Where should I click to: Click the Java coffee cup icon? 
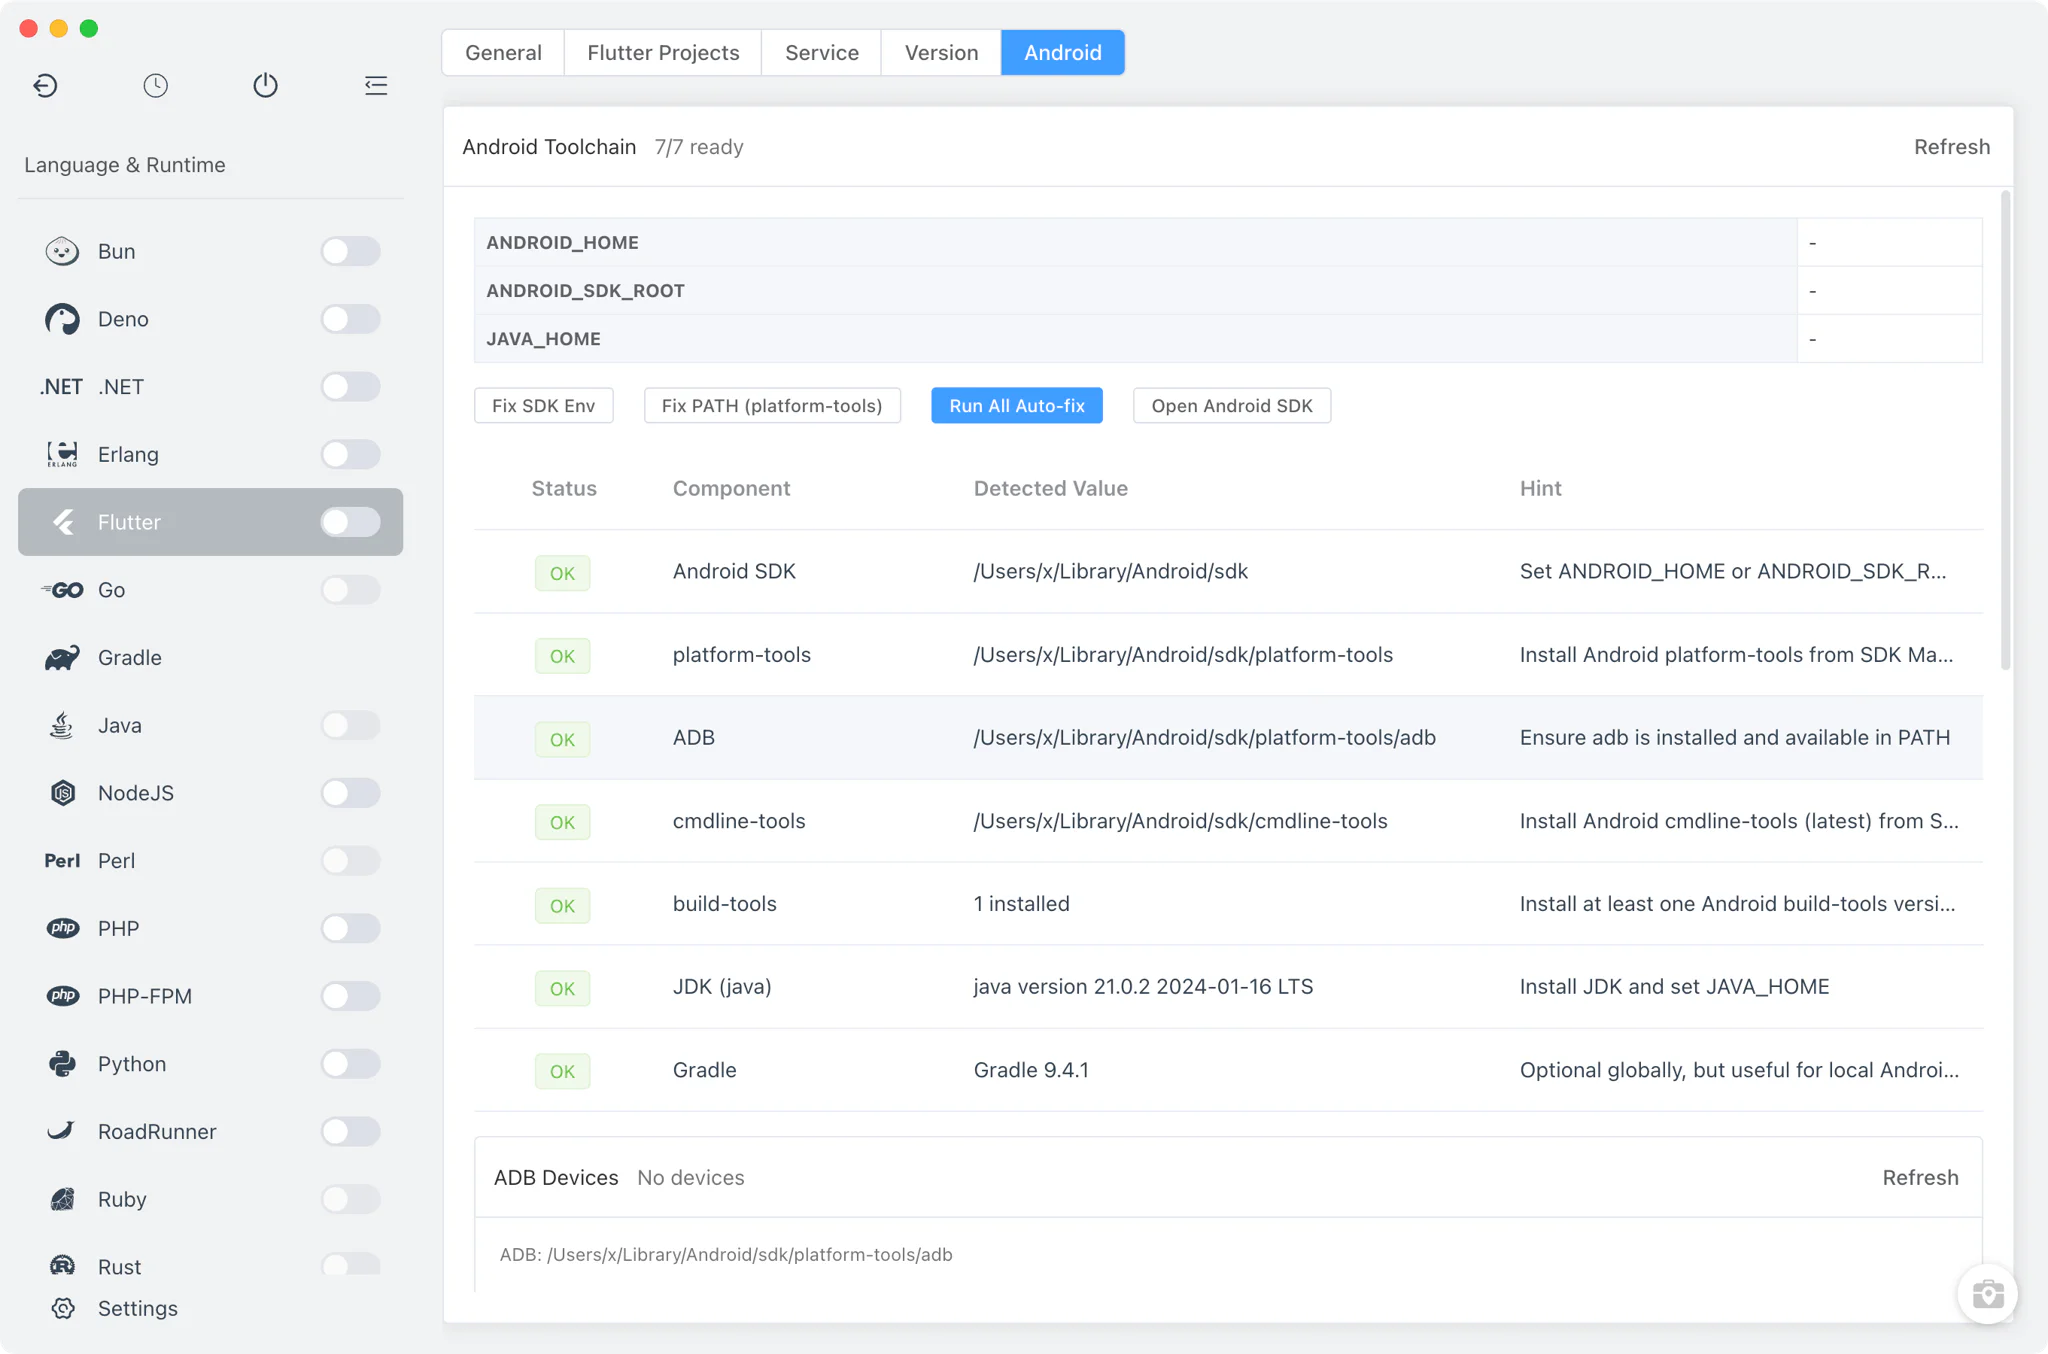tap(62, 725)
